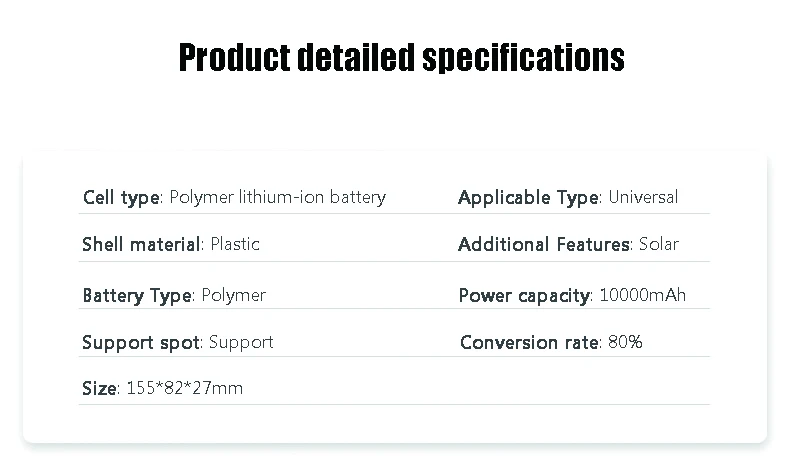This screenshot has height=469, width=790.
Task: Click the "Universal" value text
Action: (x=643, y=198)
